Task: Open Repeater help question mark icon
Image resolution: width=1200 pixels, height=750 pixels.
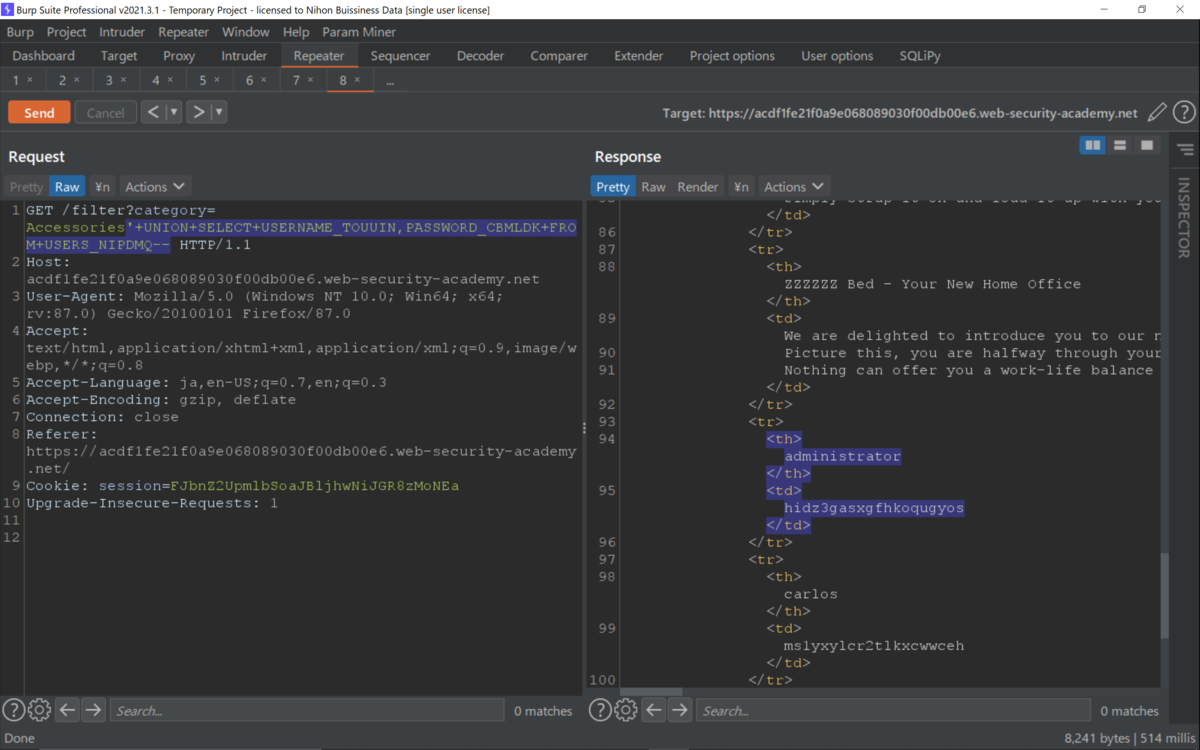Action: coord(1184,112)
